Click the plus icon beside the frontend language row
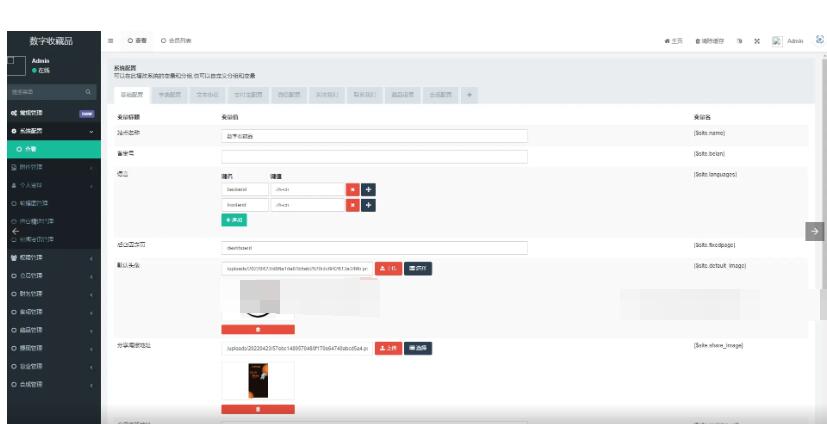This screenshot has width=827, height=424. (x=367, y=205)
